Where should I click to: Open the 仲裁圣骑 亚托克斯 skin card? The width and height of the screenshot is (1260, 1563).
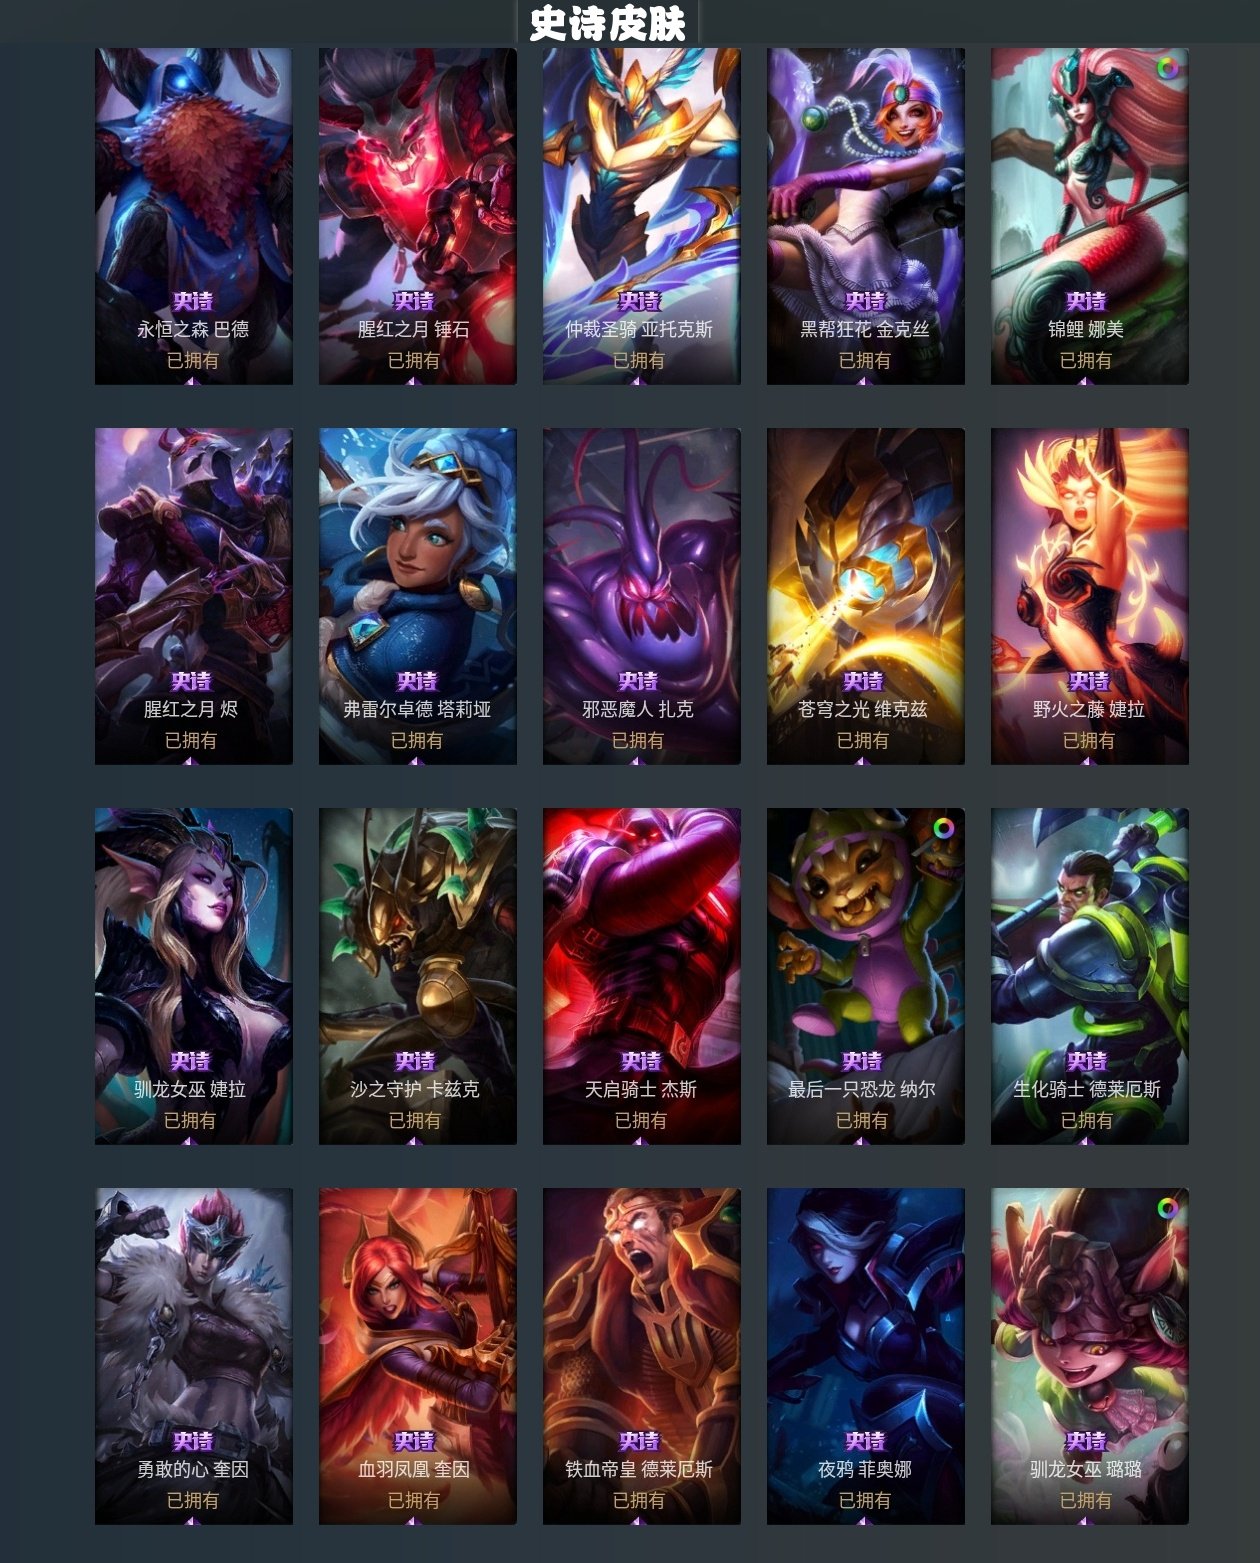click(641, 216)
